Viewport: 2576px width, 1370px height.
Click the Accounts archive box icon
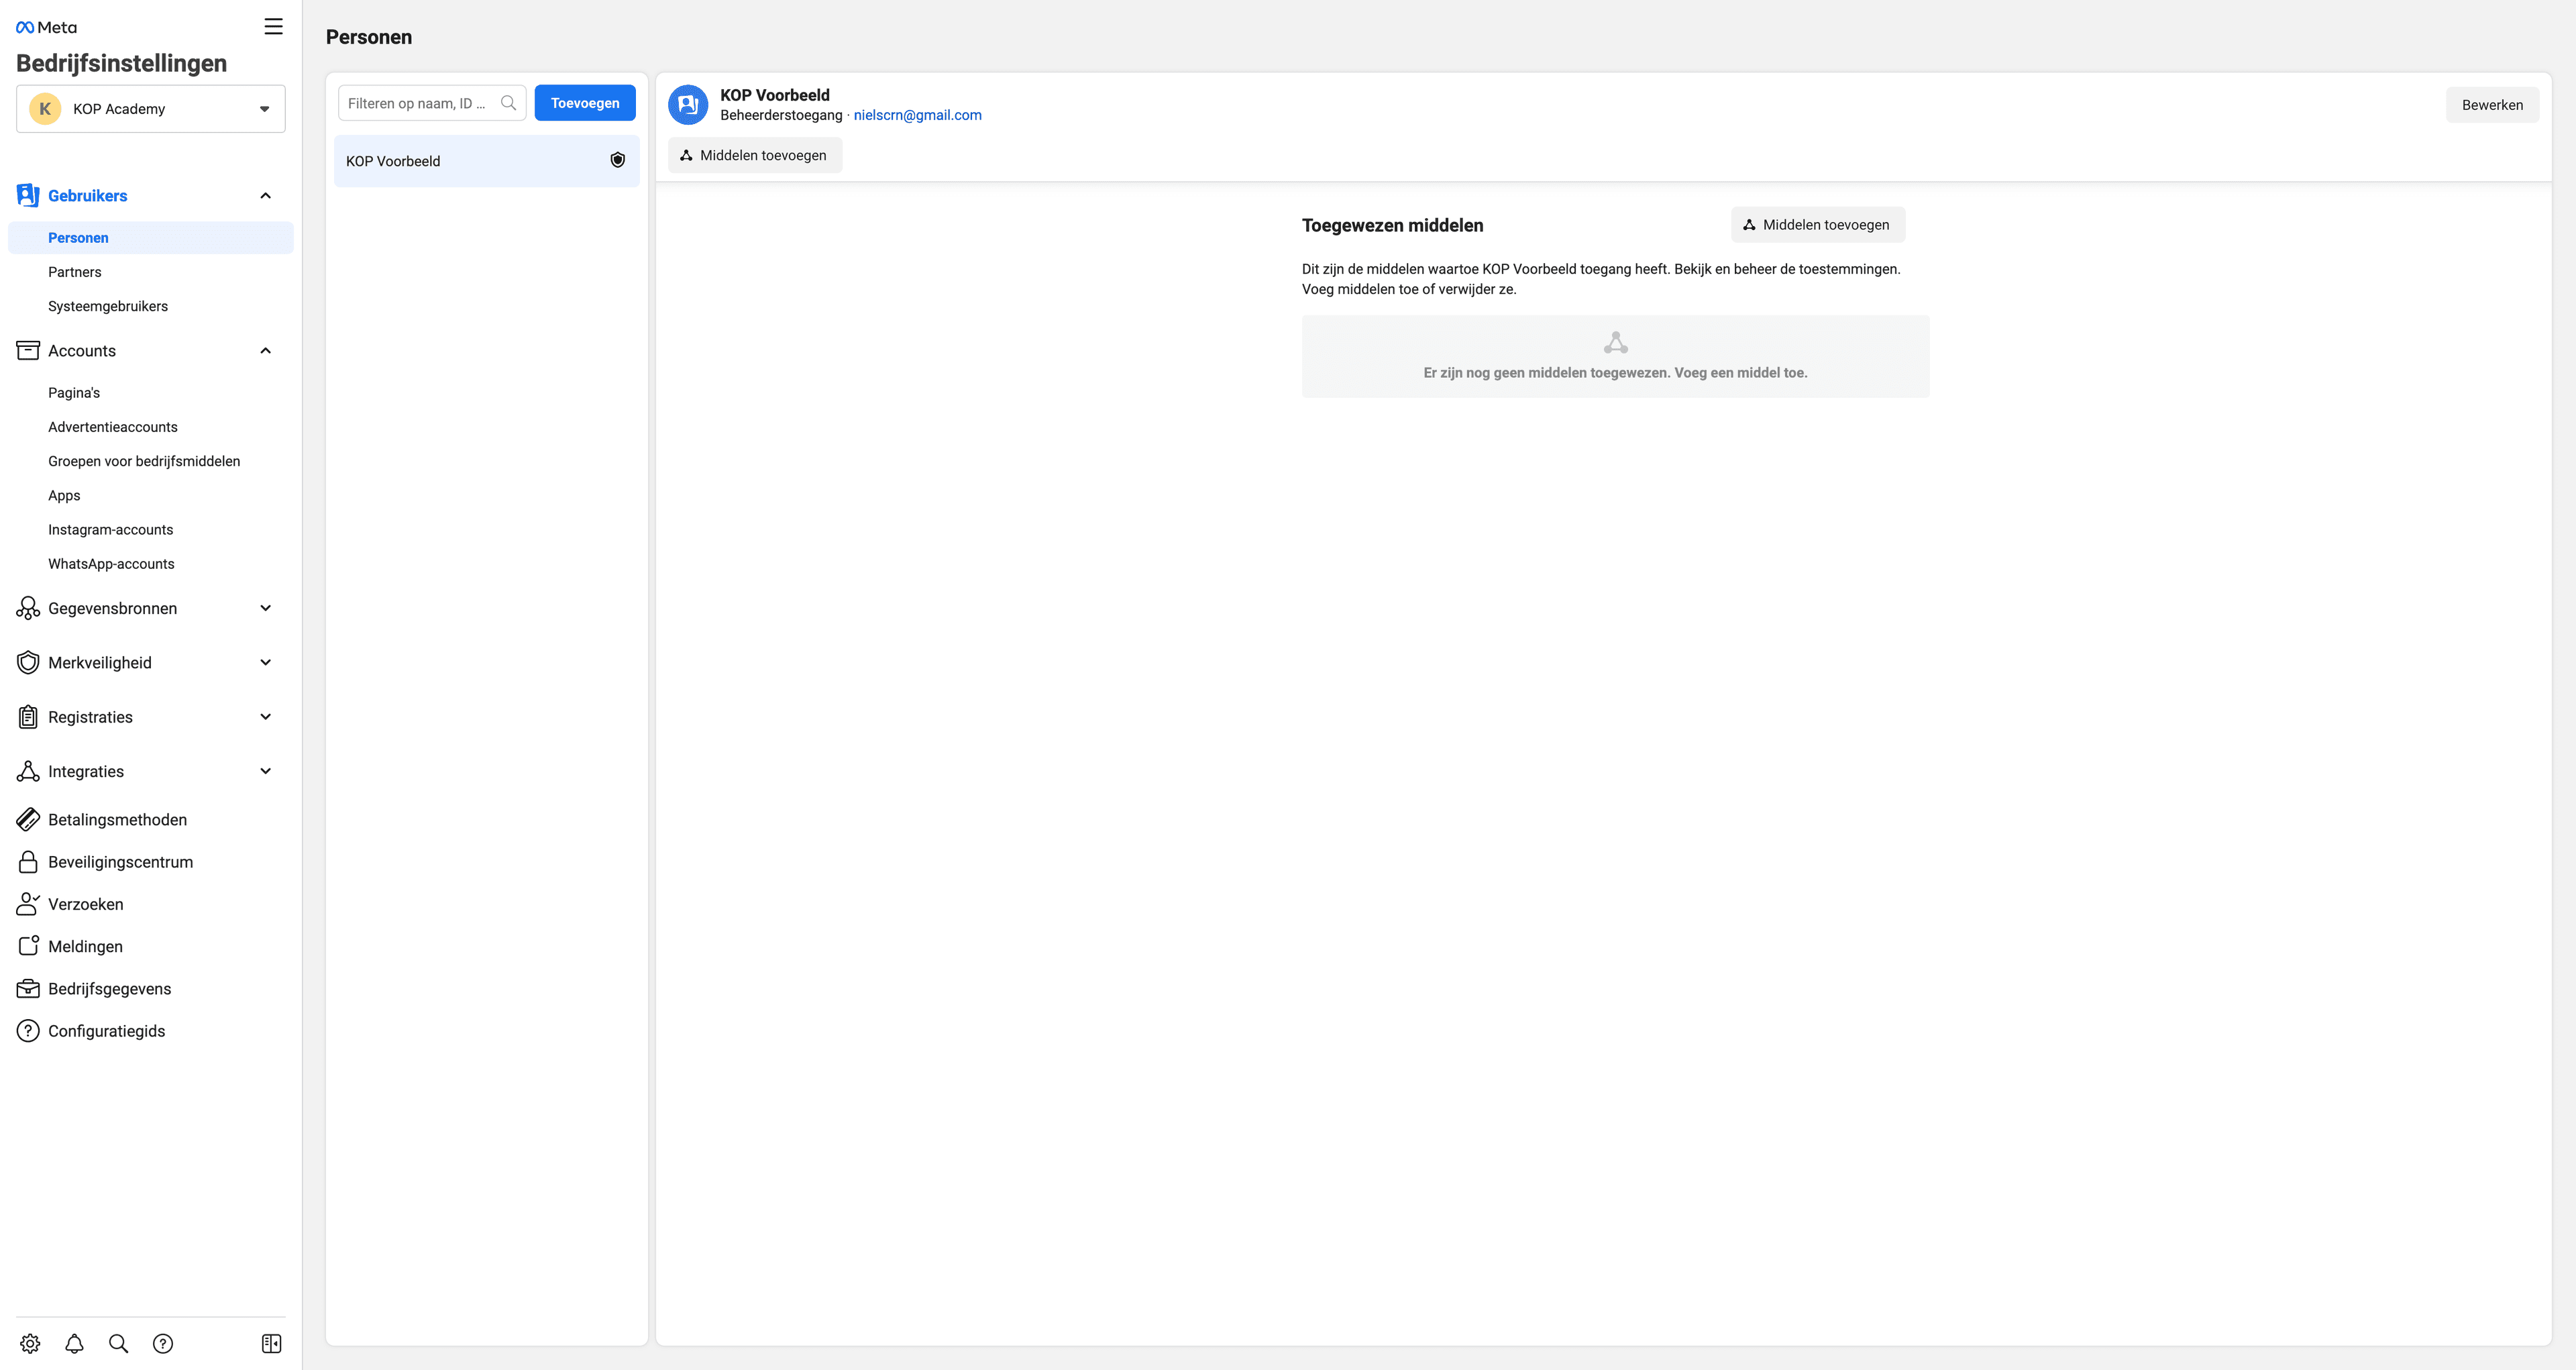[x=28, y=350]
